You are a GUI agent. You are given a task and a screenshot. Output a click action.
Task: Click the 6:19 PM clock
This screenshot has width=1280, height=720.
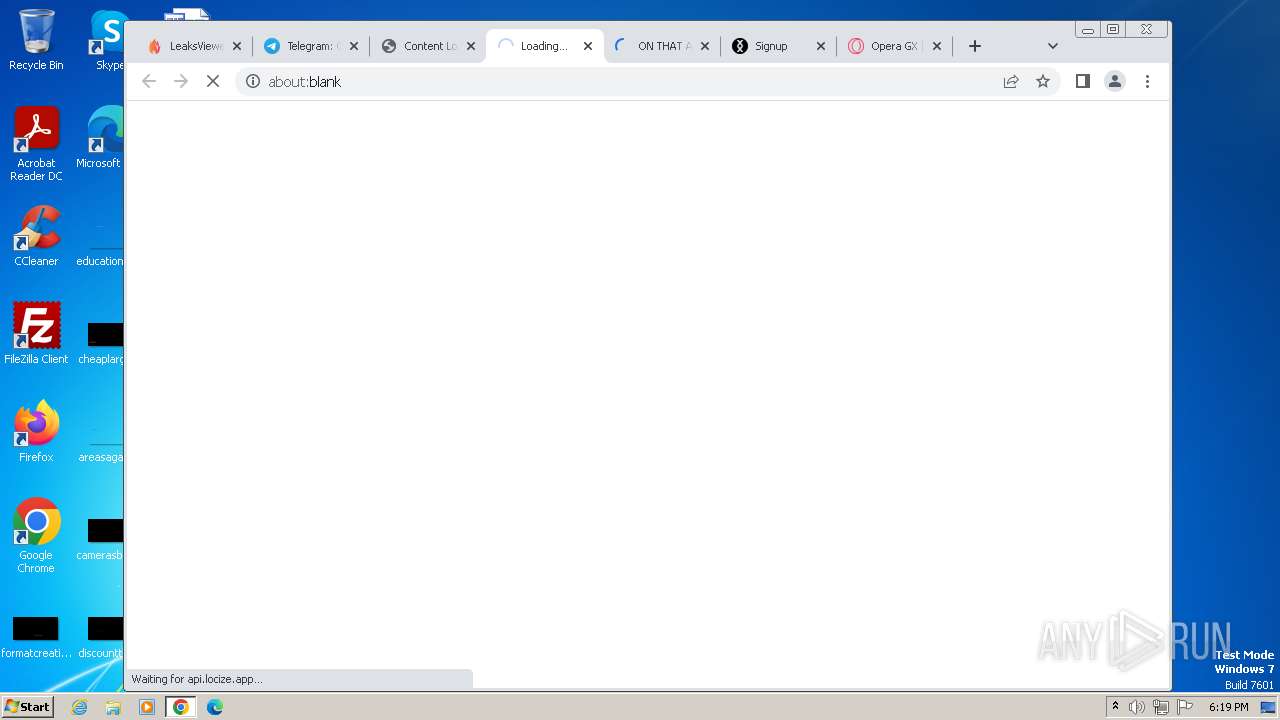1228,707
